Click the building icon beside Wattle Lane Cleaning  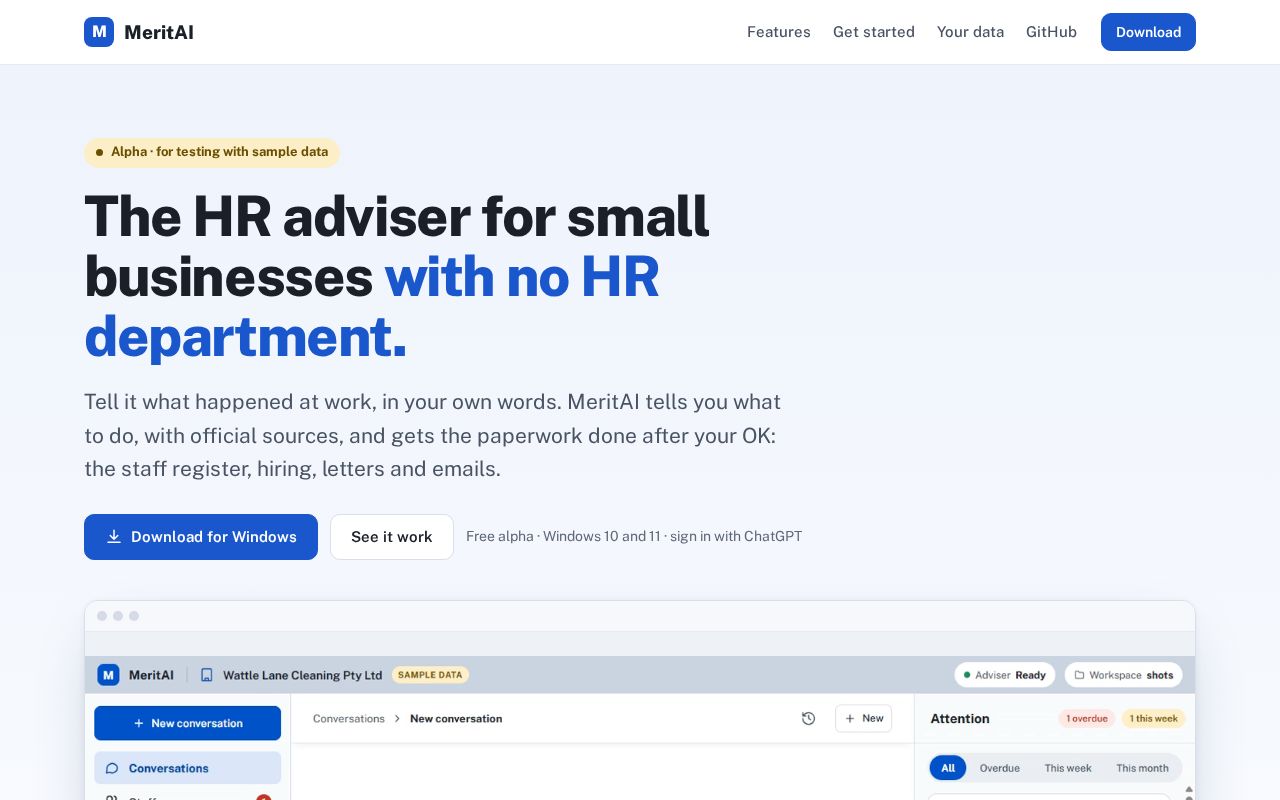207,675
